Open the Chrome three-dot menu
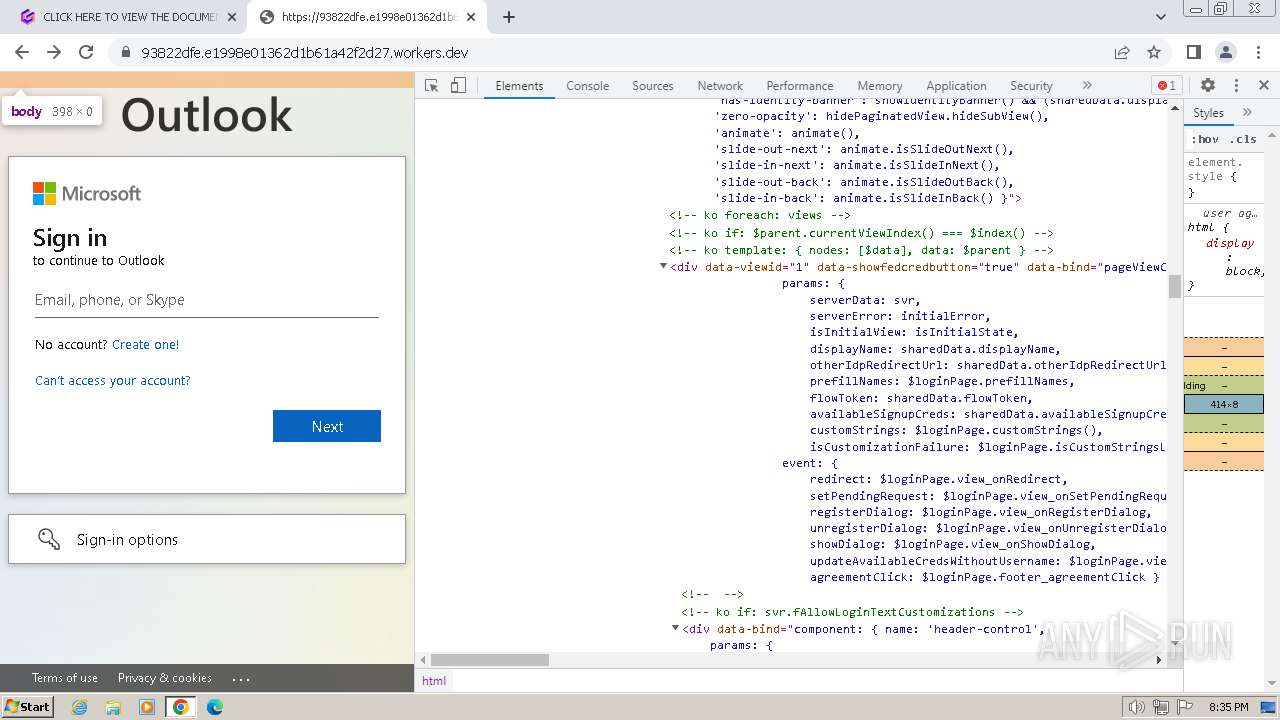 (1258, 52)
